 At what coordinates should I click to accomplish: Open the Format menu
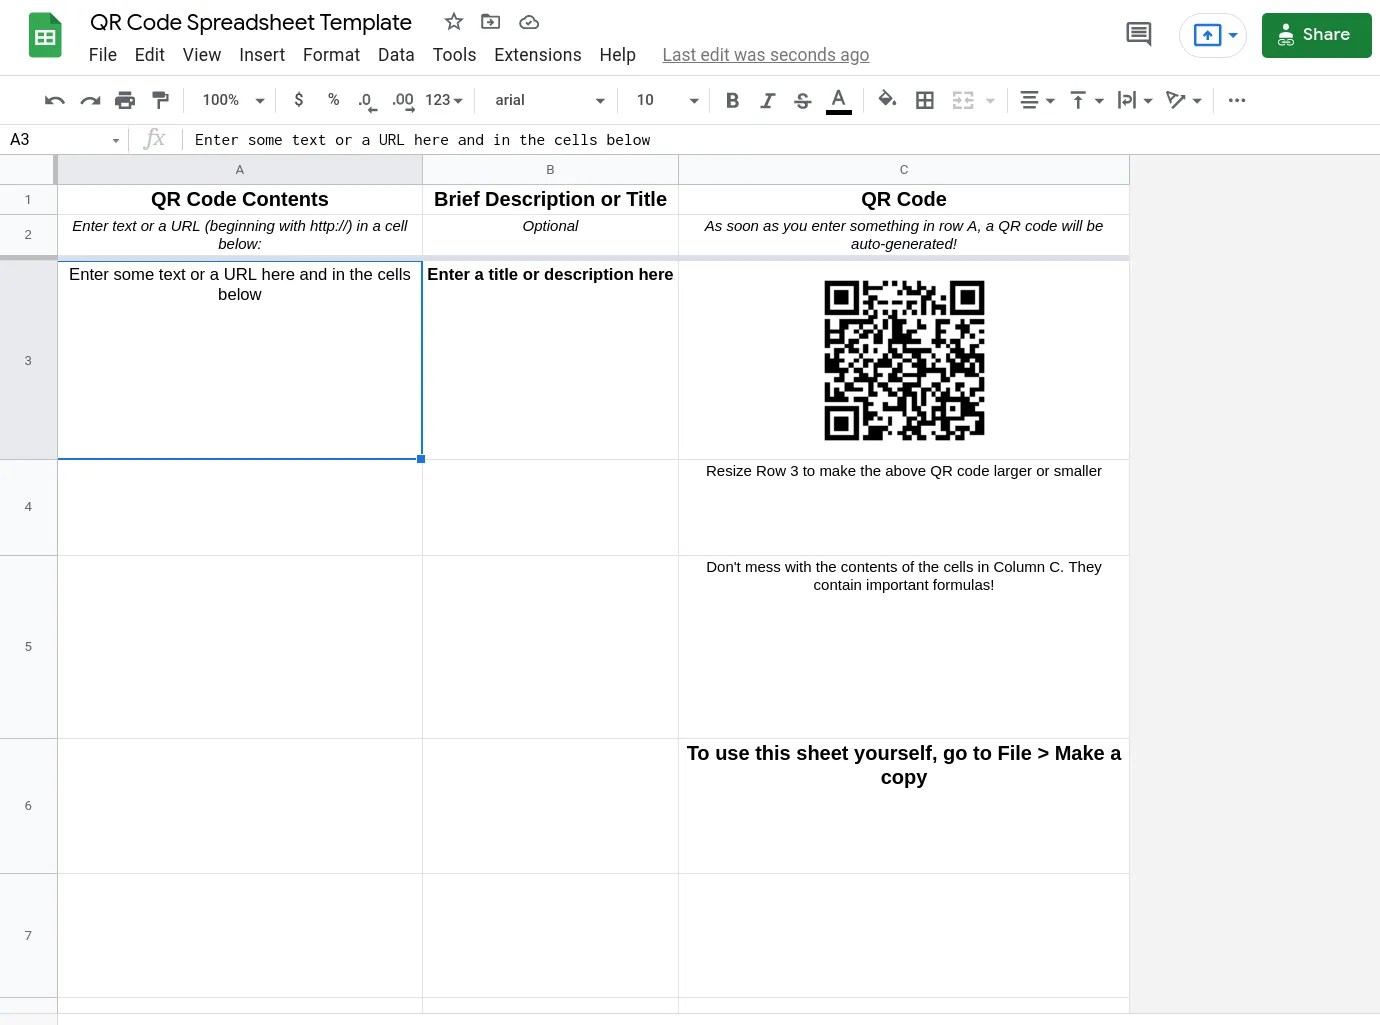coord(331,55)
